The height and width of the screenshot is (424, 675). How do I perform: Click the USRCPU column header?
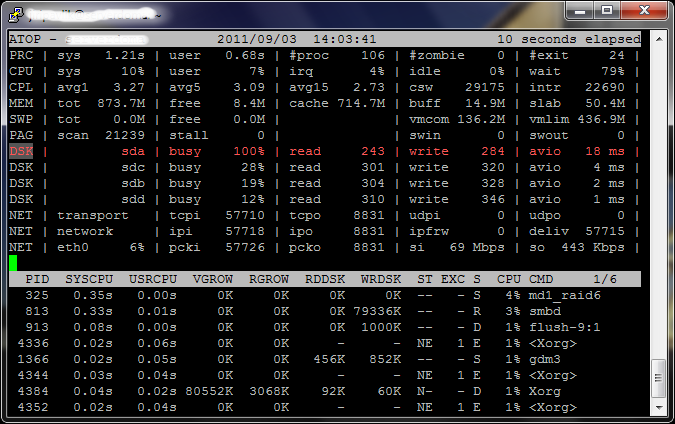pos(153,279)
